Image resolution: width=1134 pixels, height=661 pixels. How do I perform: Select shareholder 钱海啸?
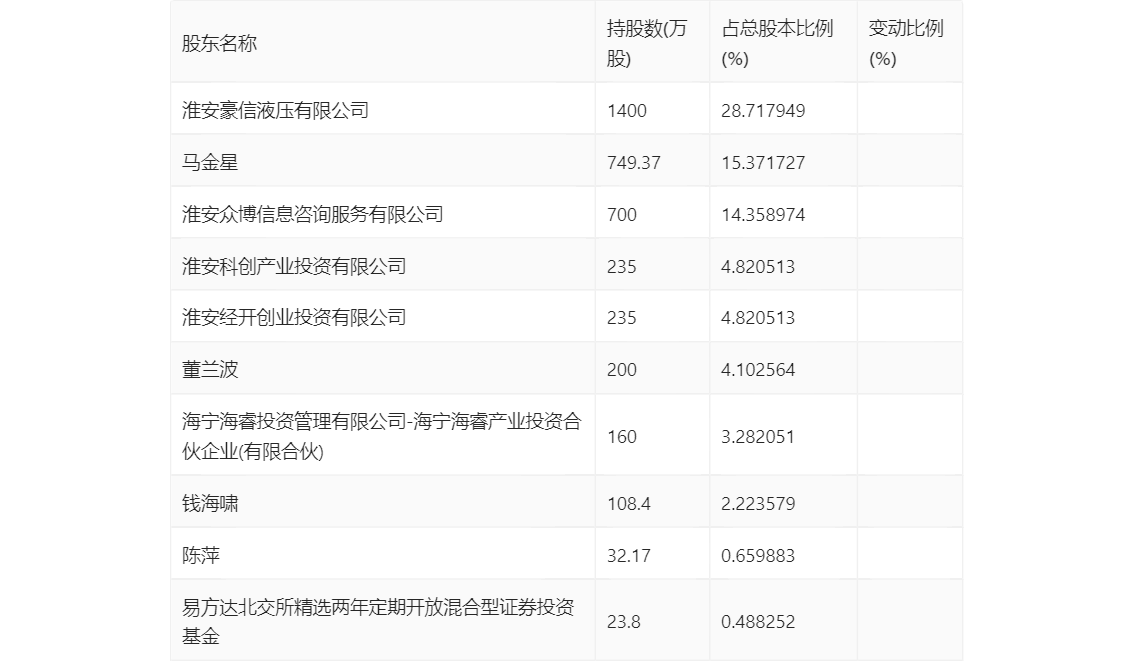(210, 503)
